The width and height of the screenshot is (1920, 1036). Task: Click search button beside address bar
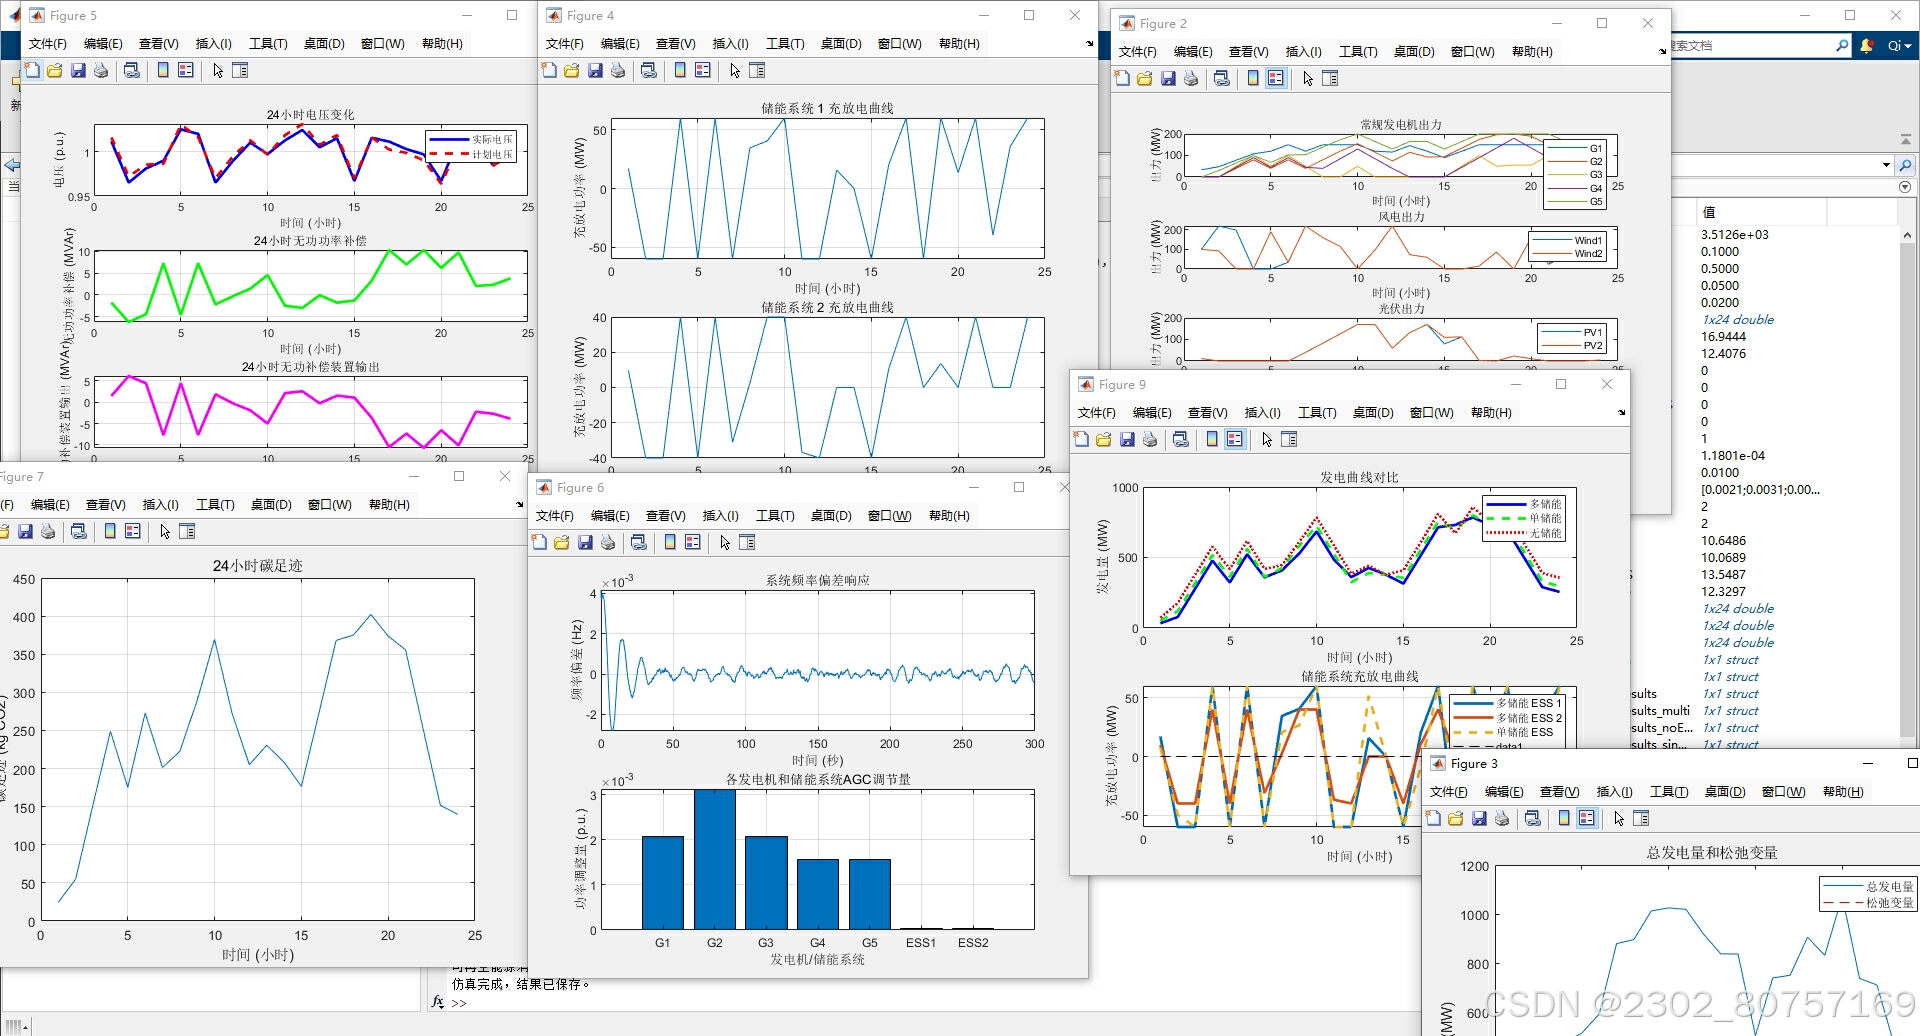[1905, 165]
